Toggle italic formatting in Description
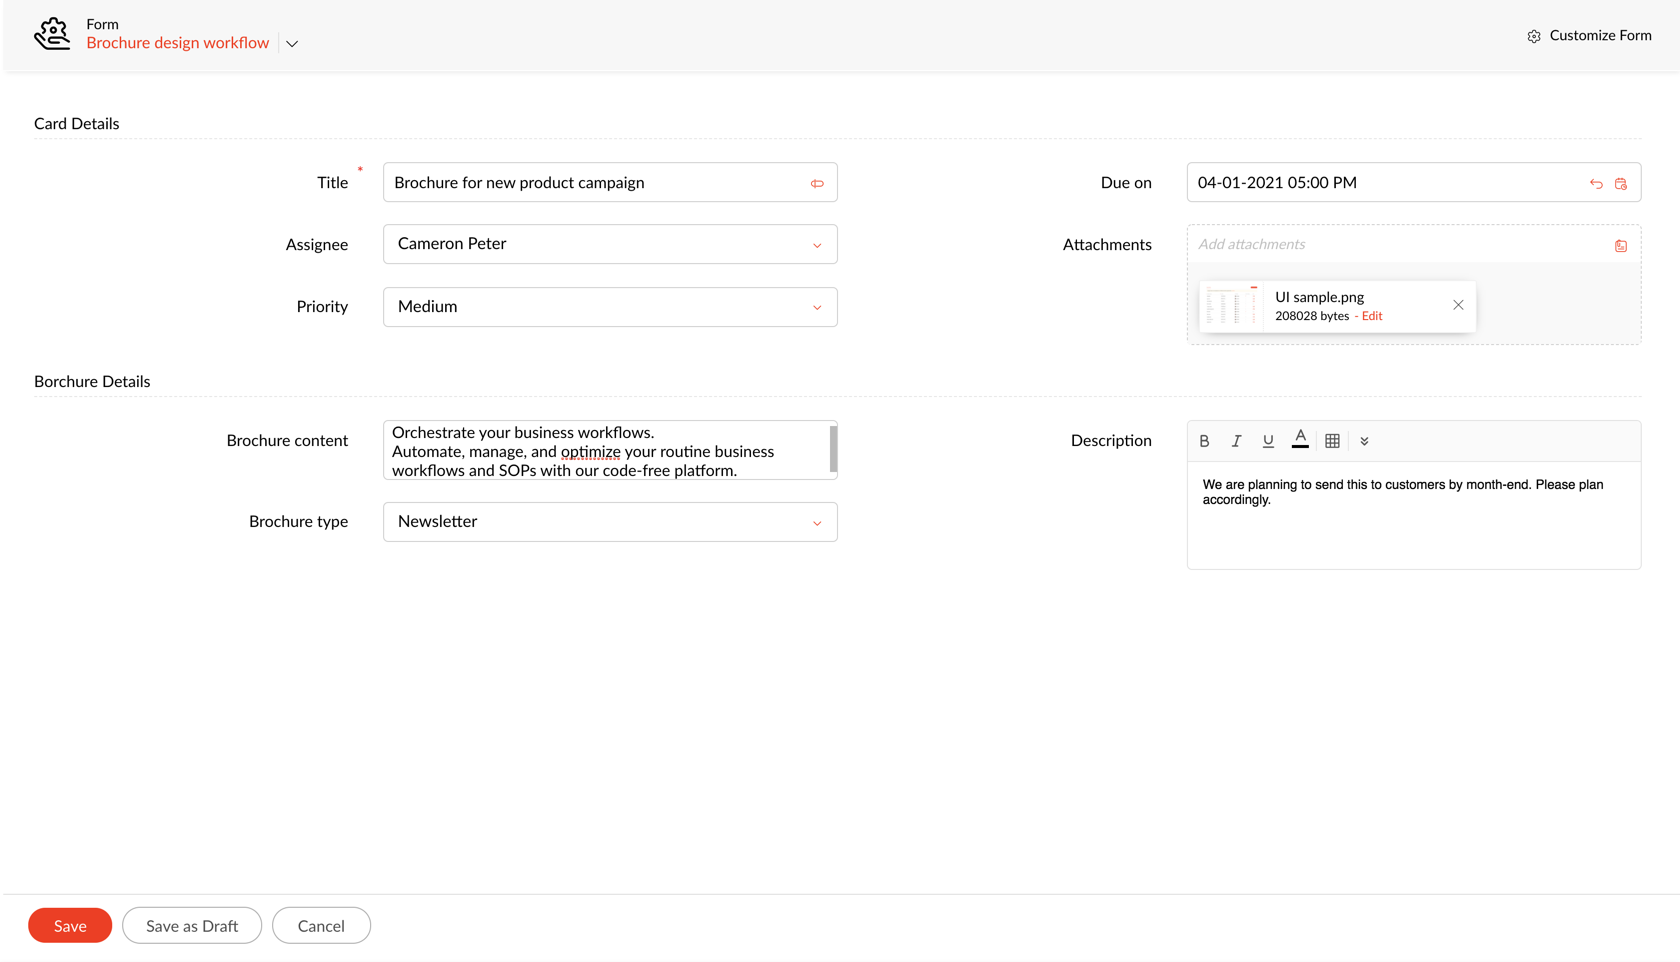This screenshot has height=962, width=1680. point(1236,441)
